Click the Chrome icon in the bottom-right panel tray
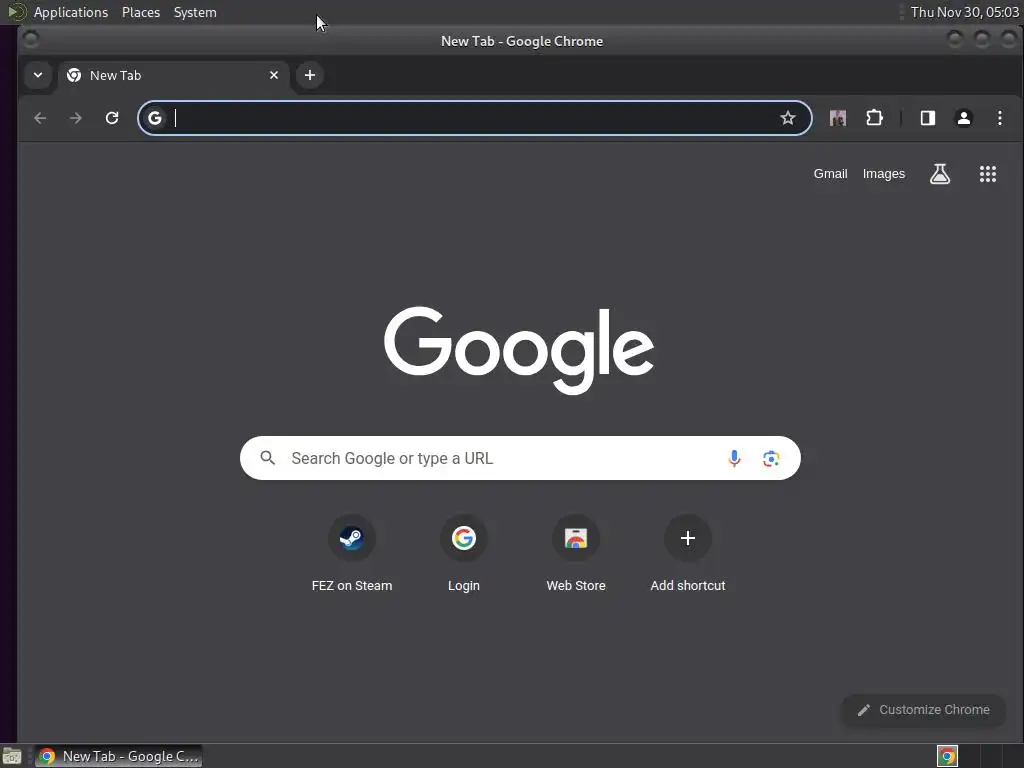This screenshot has width=1024, height=768. point(947,756)
